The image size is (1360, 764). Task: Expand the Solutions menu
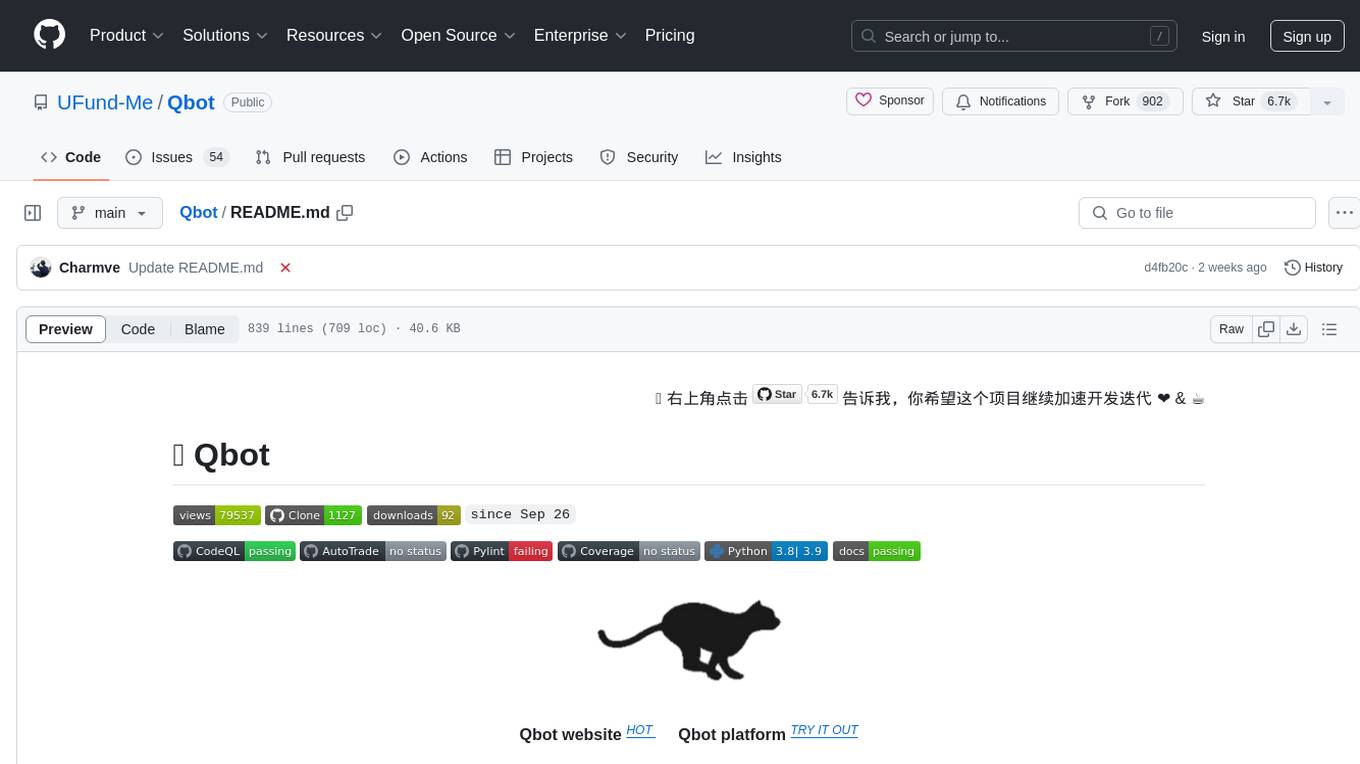(x=225, y=35)
